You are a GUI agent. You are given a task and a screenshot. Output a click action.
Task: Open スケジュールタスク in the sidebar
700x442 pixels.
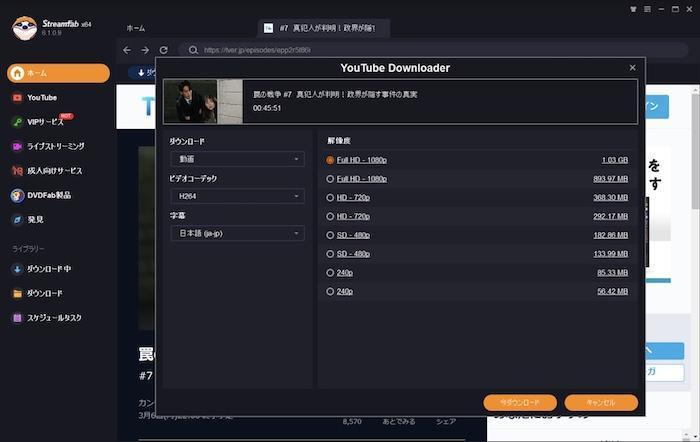(x=47, y=318)
